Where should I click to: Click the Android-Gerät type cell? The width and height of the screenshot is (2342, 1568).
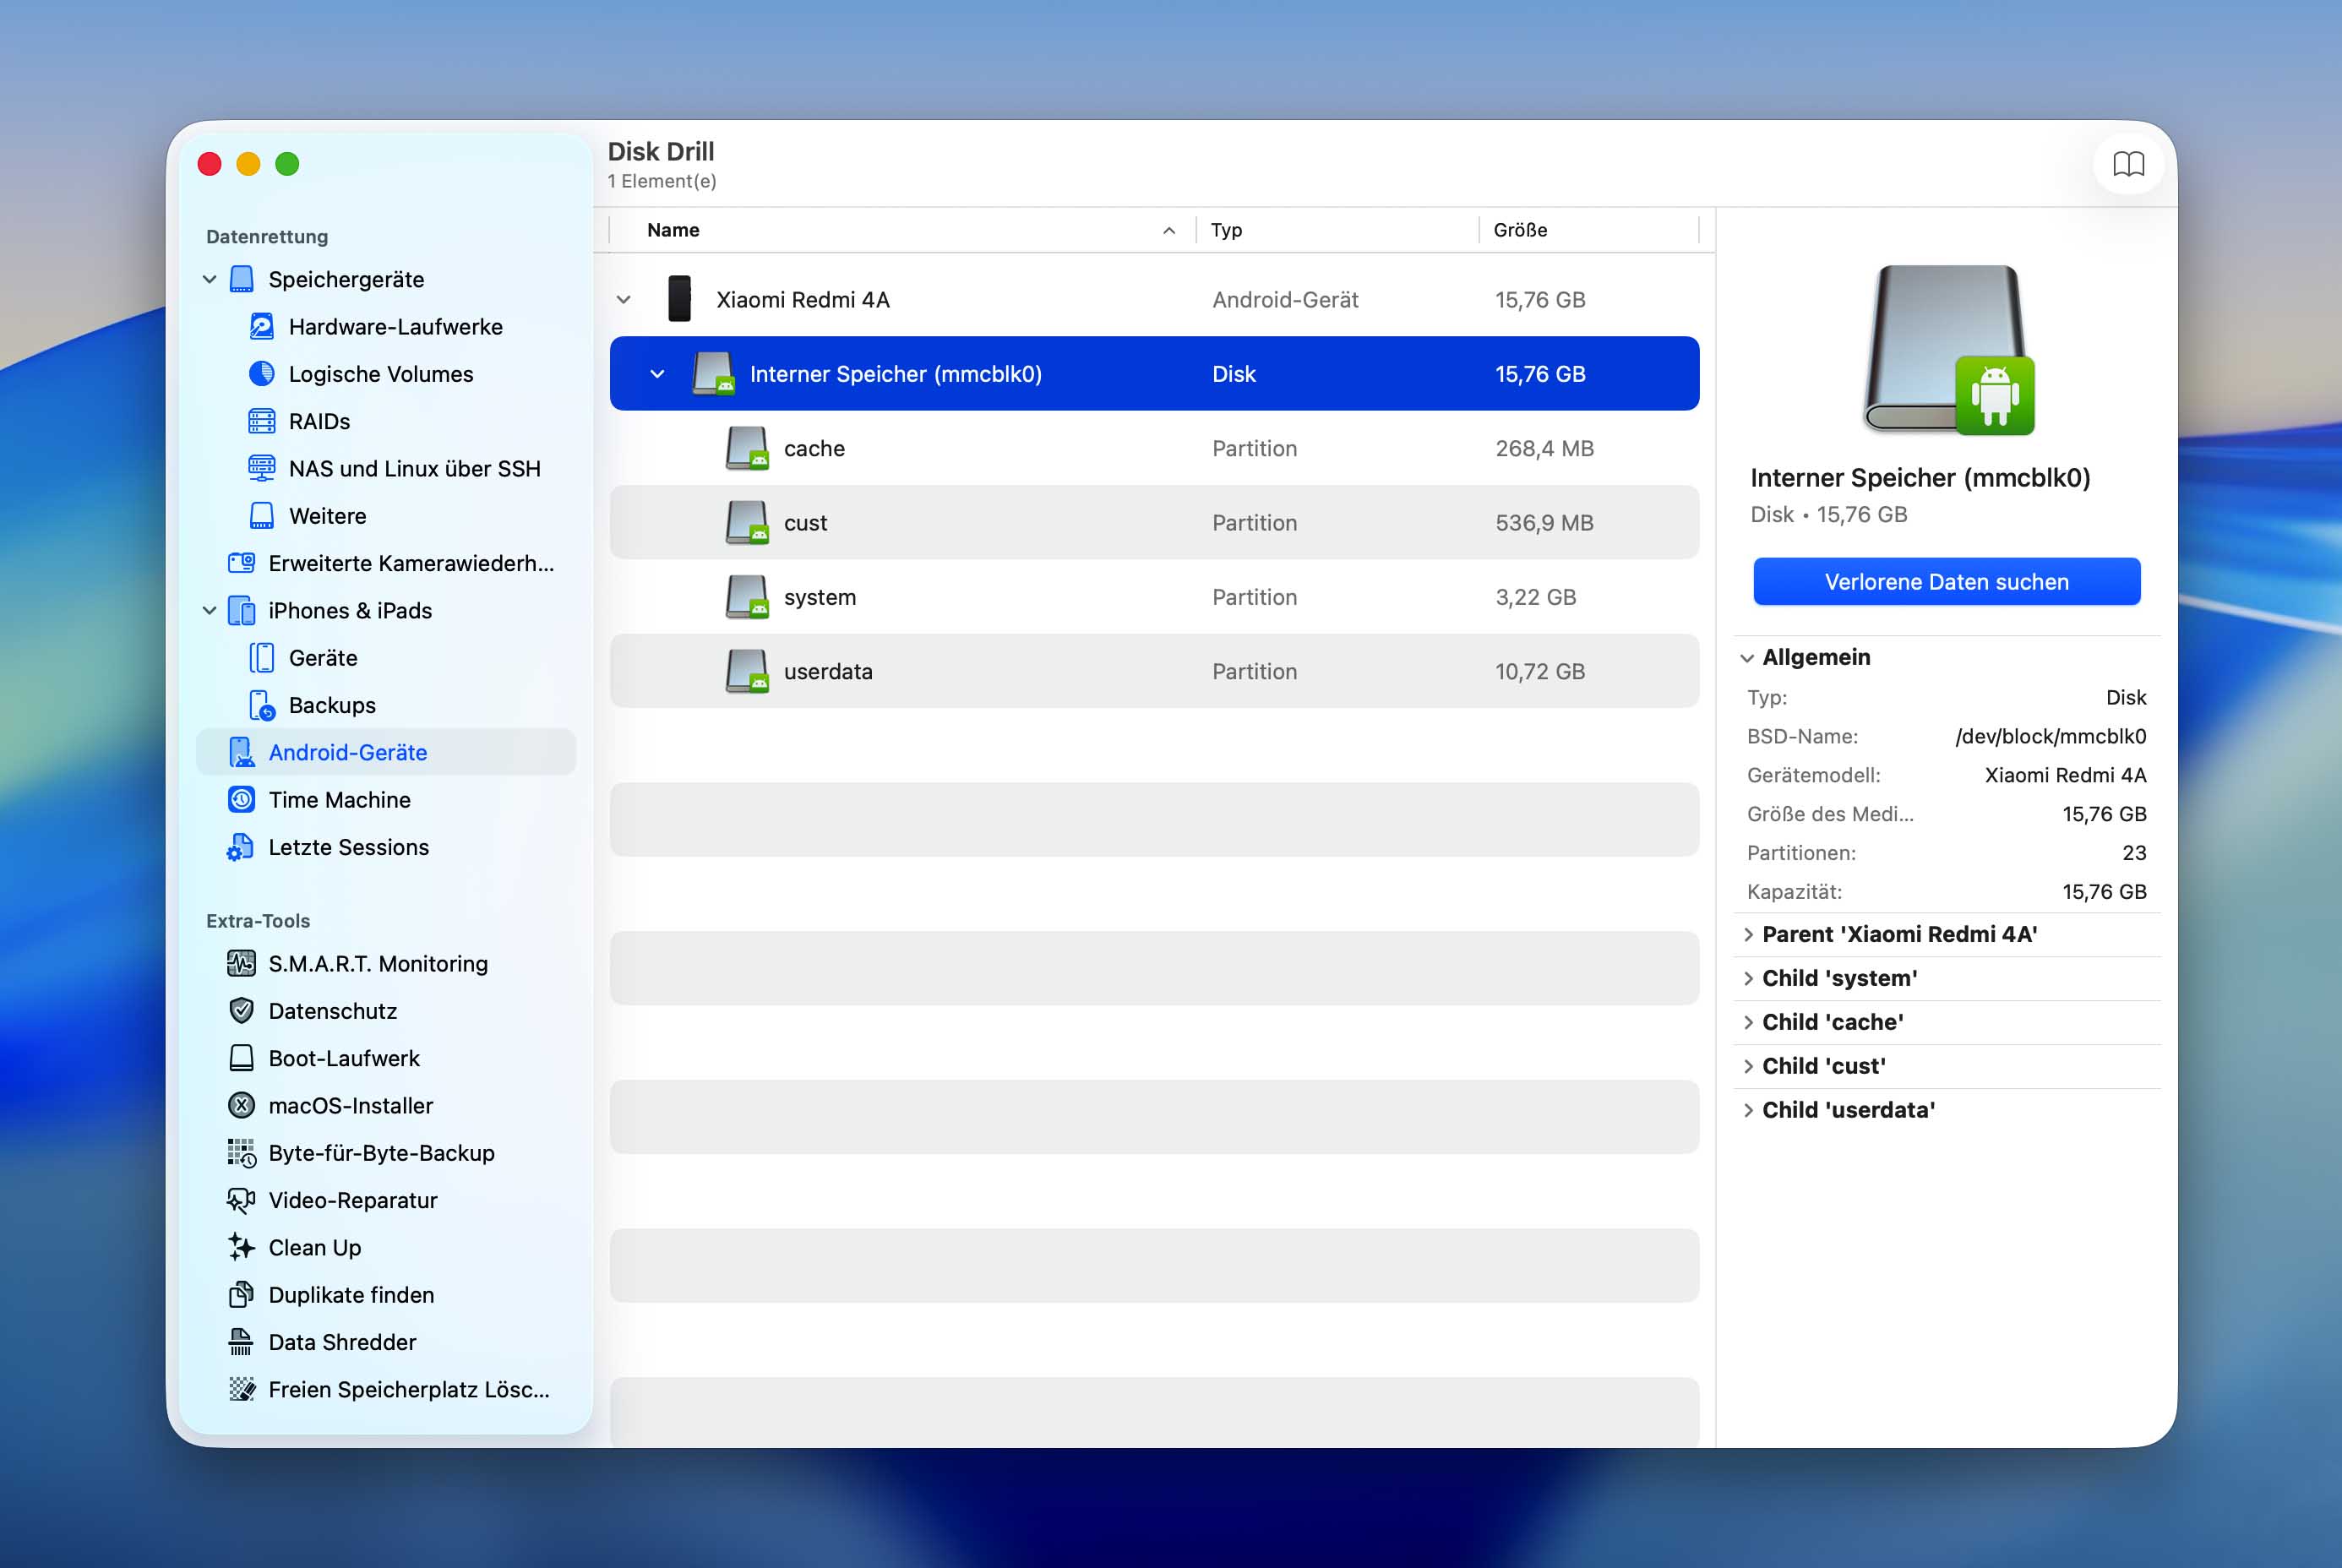(x=1285, y=299)
